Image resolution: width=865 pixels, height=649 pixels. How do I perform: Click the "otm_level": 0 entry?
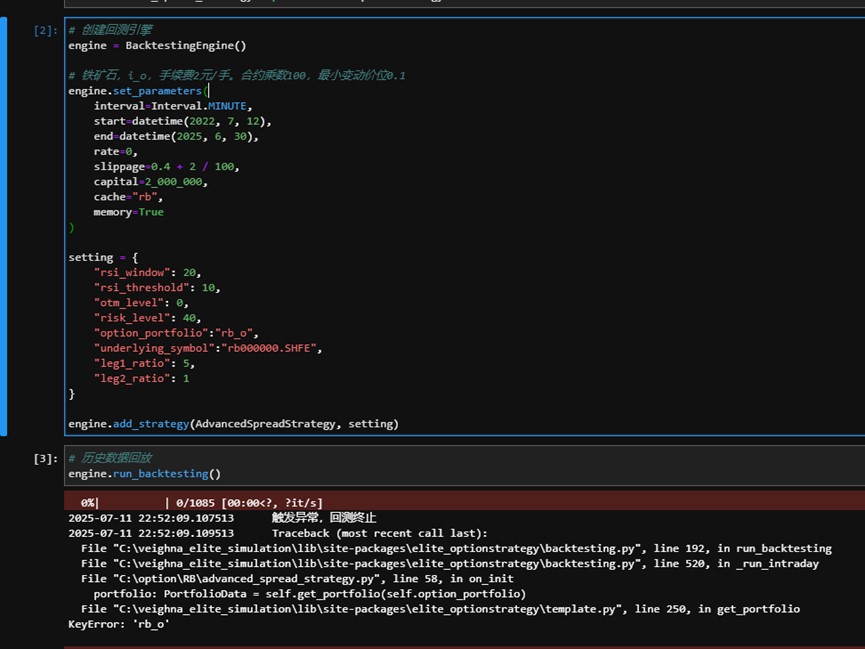pos(141,303)
